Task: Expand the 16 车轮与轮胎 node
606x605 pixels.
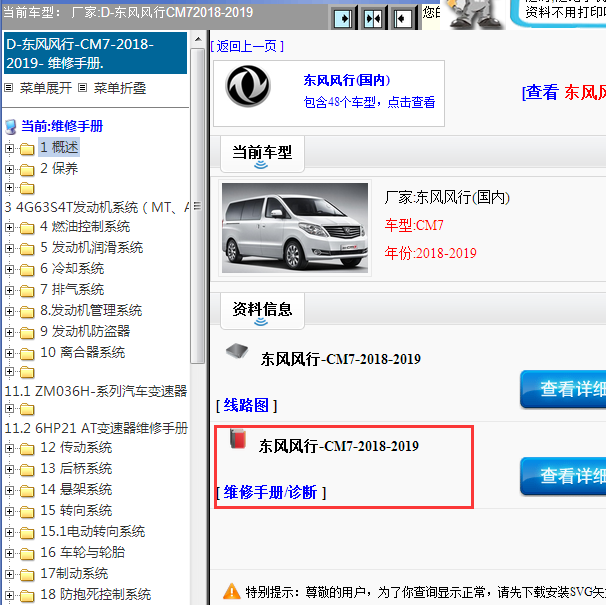Action: [x=9, y=554]
